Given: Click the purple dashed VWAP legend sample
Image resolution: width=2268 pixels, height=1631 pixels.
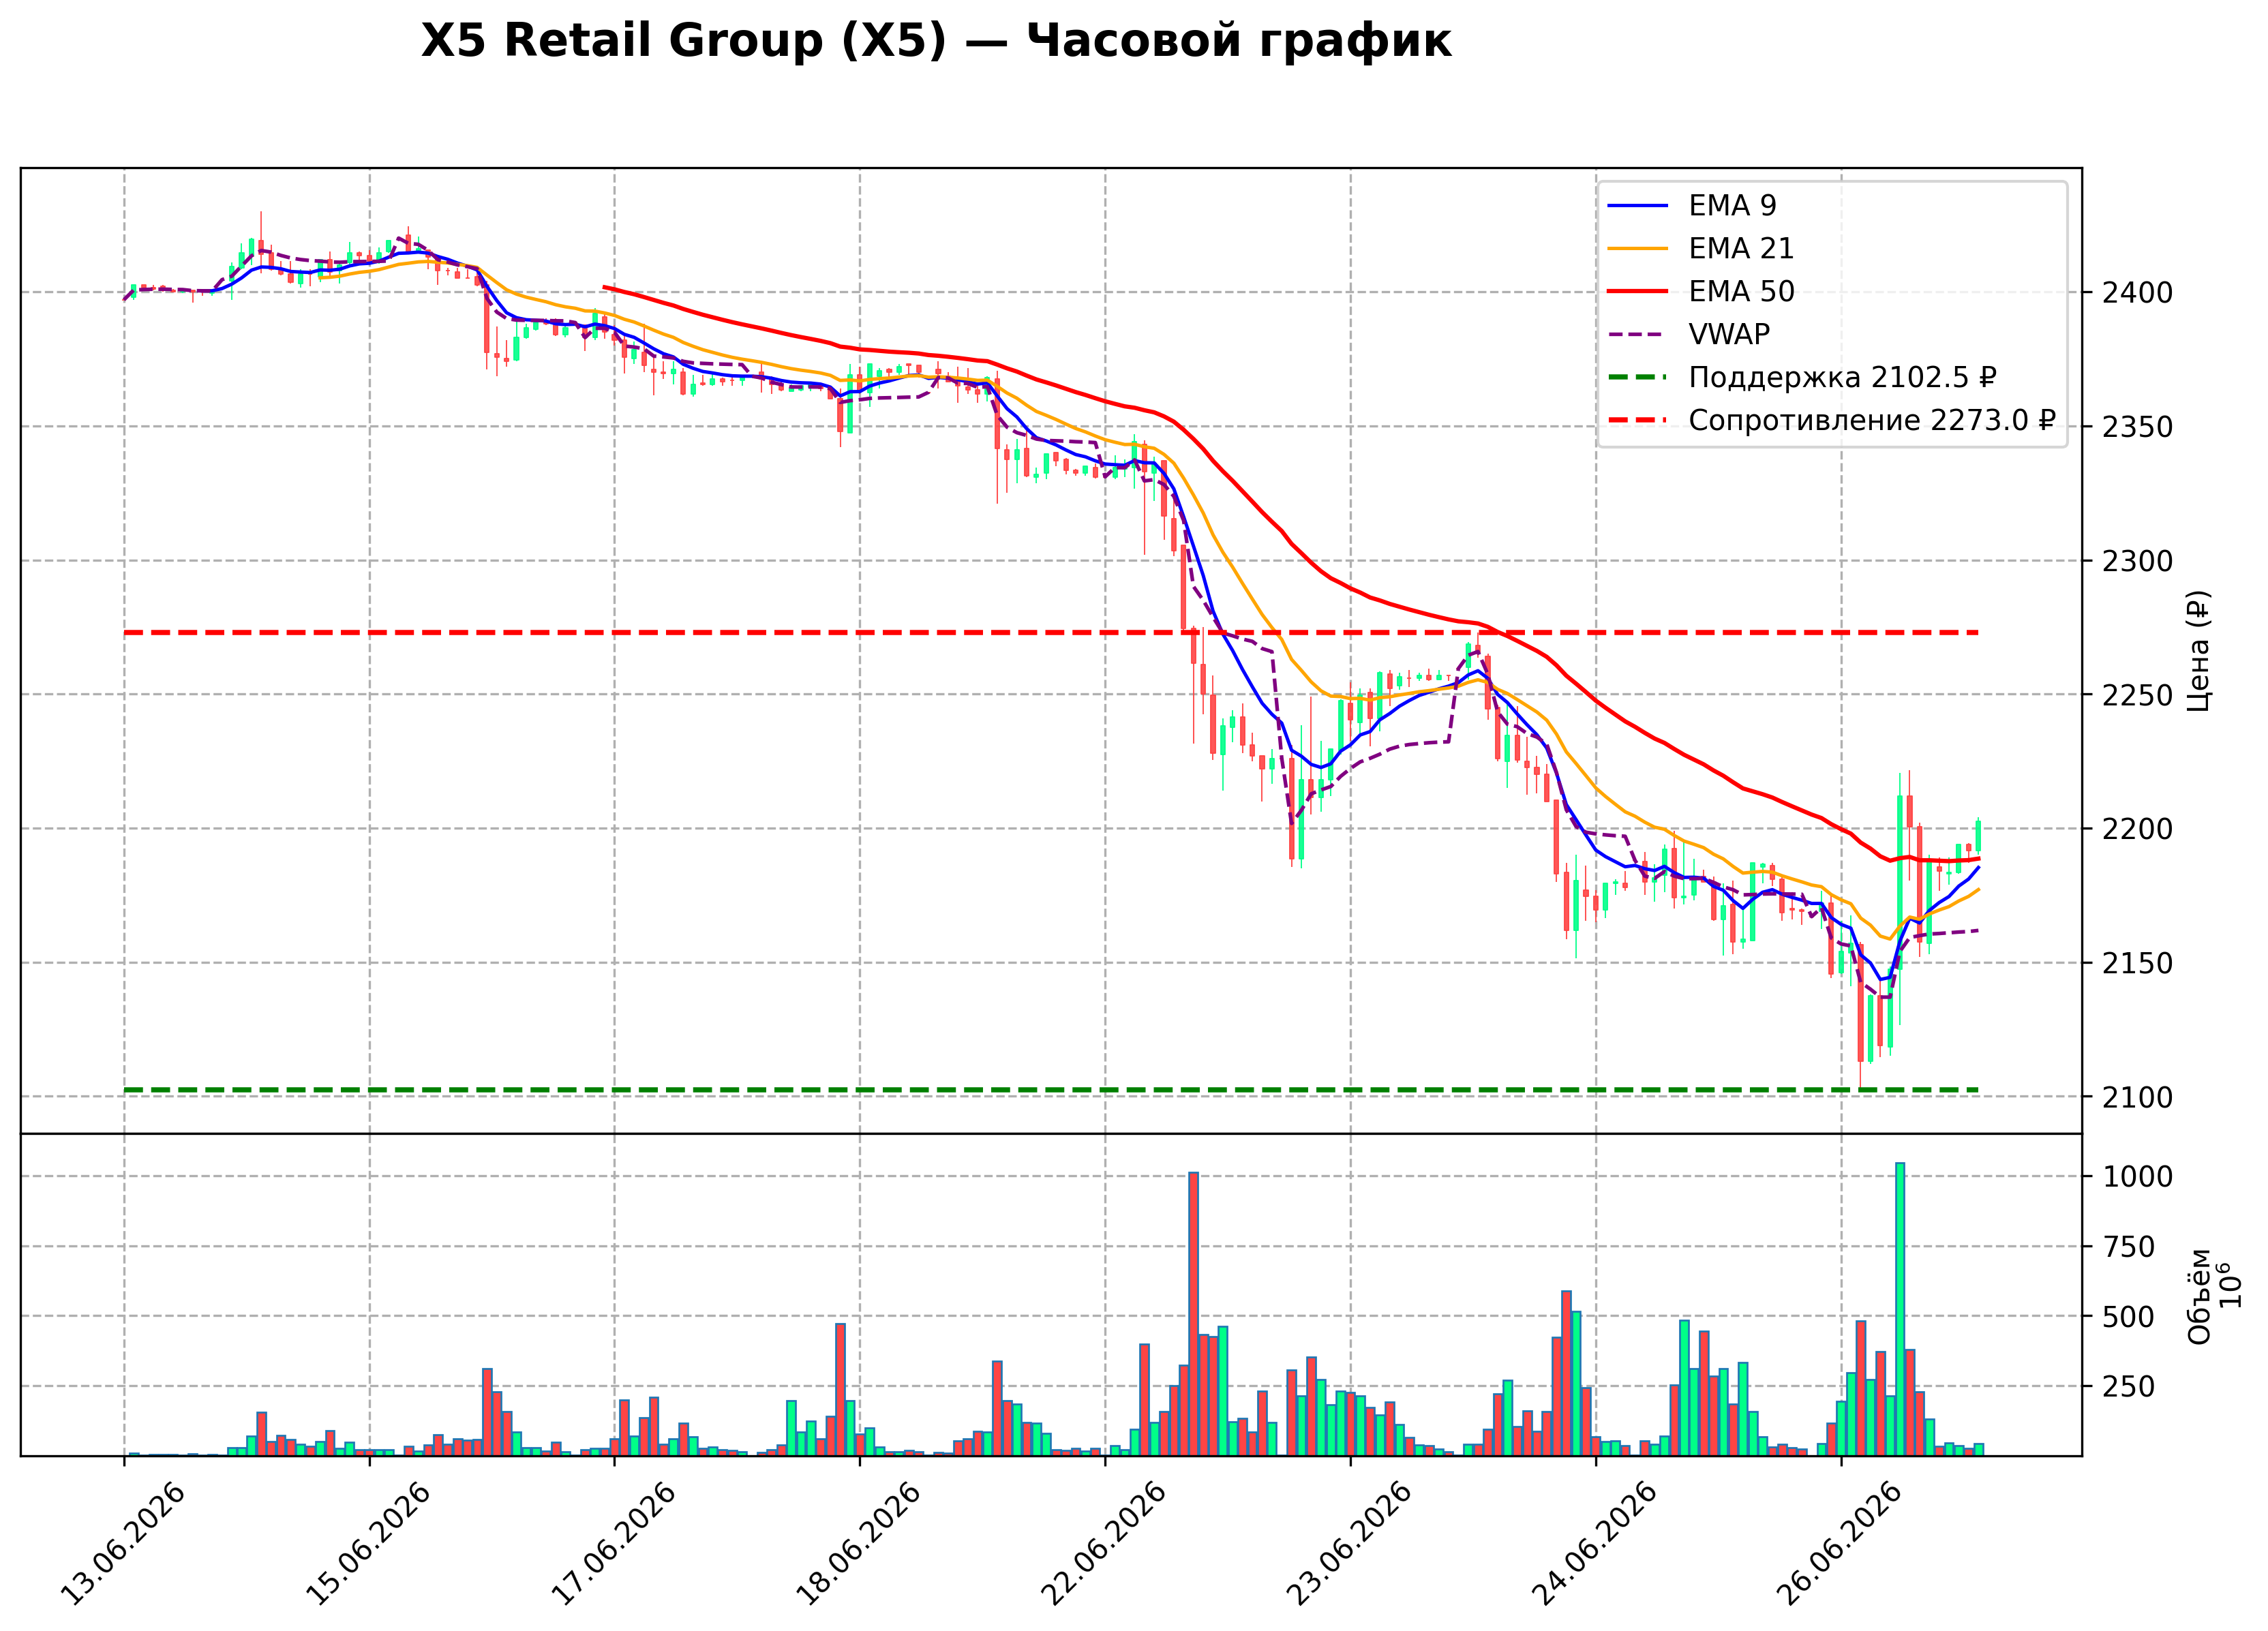Looking at the screenshot, I should click(x=1638, y=334).
